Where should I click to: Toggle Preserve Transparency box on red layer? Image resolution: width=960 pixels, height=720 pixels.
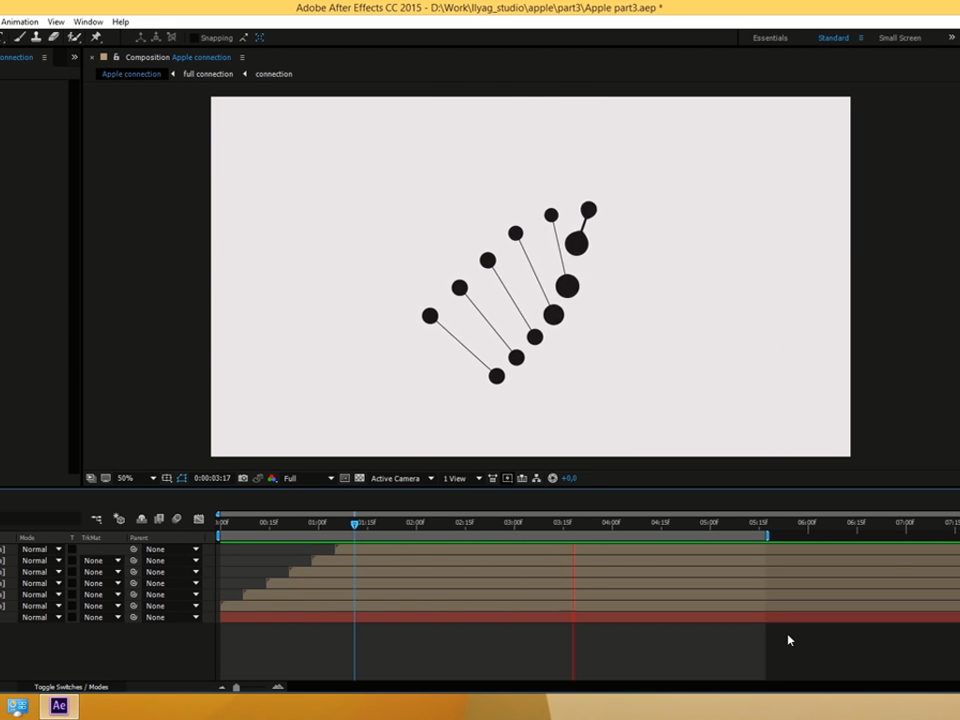(x=72, y=617)
